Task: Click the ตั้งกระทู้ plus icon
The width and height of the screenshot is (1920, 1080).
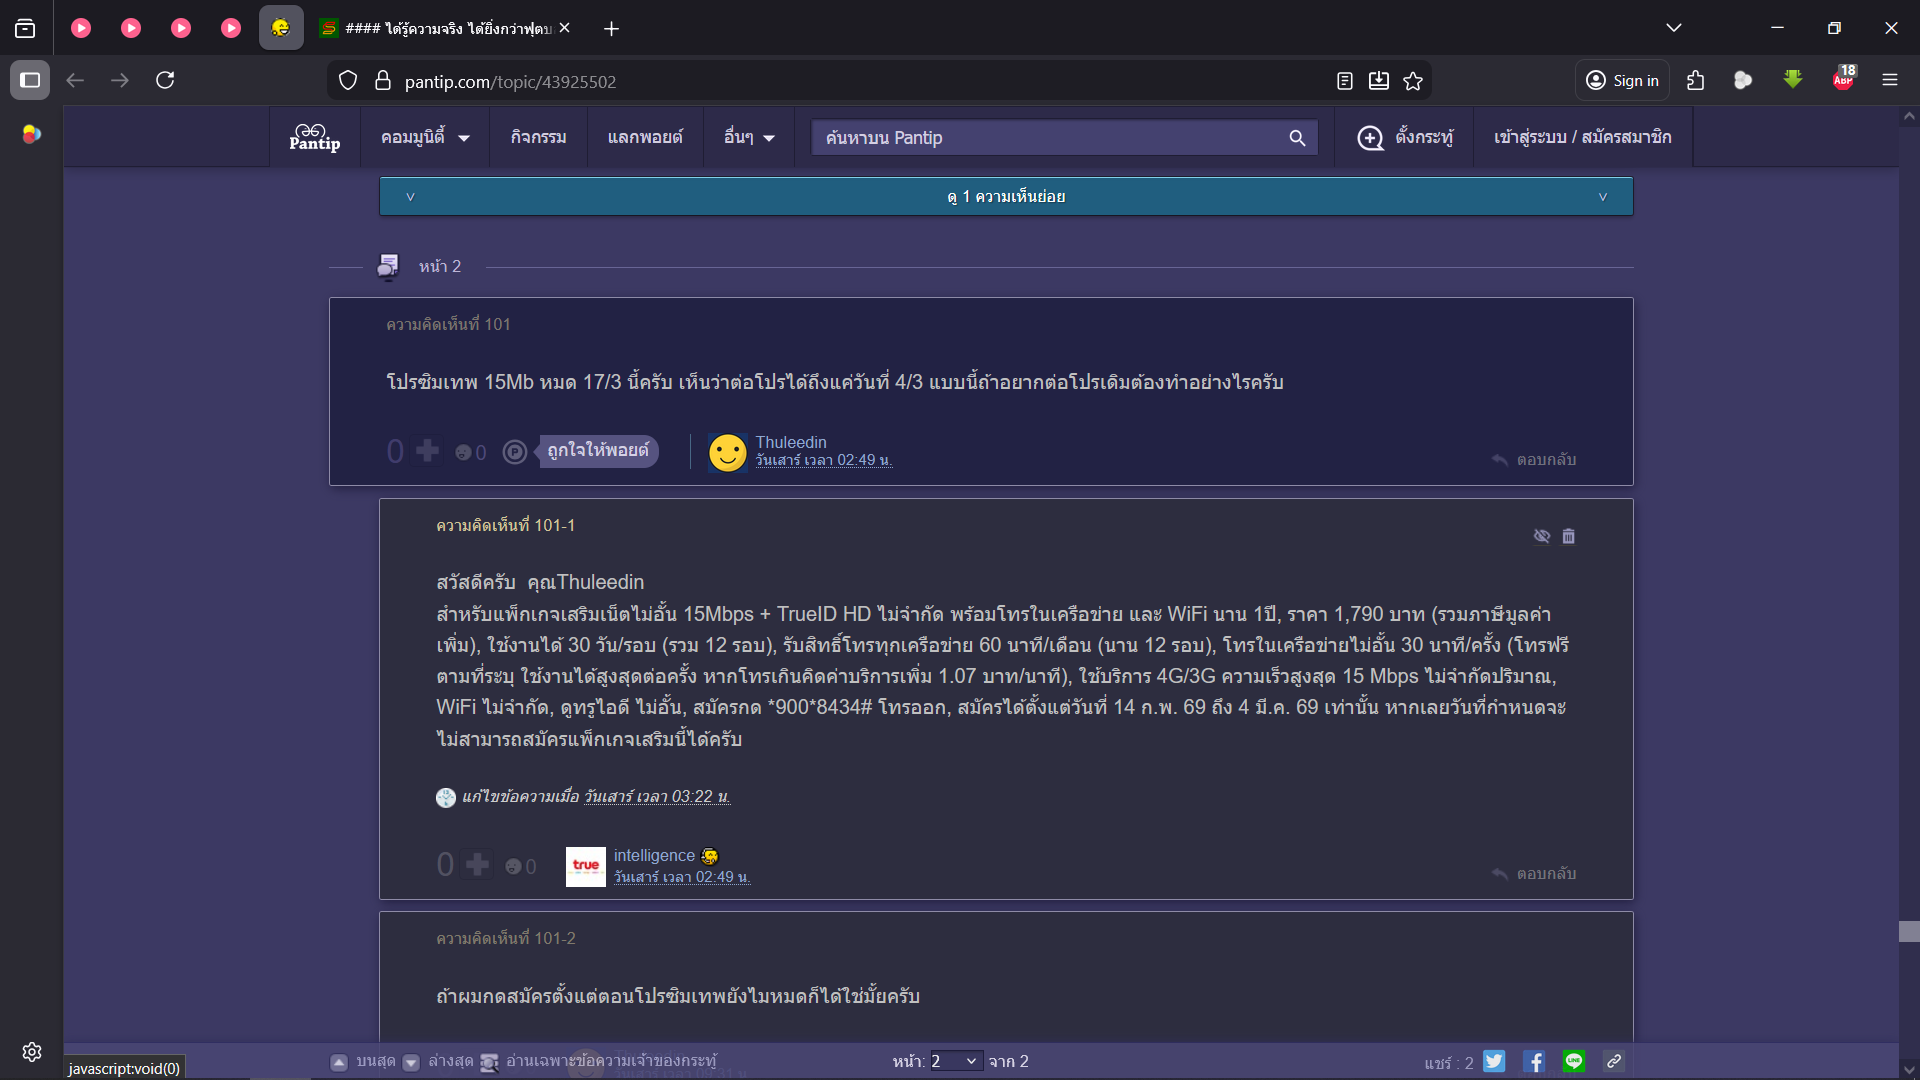Action: [x=1370, y=138]
